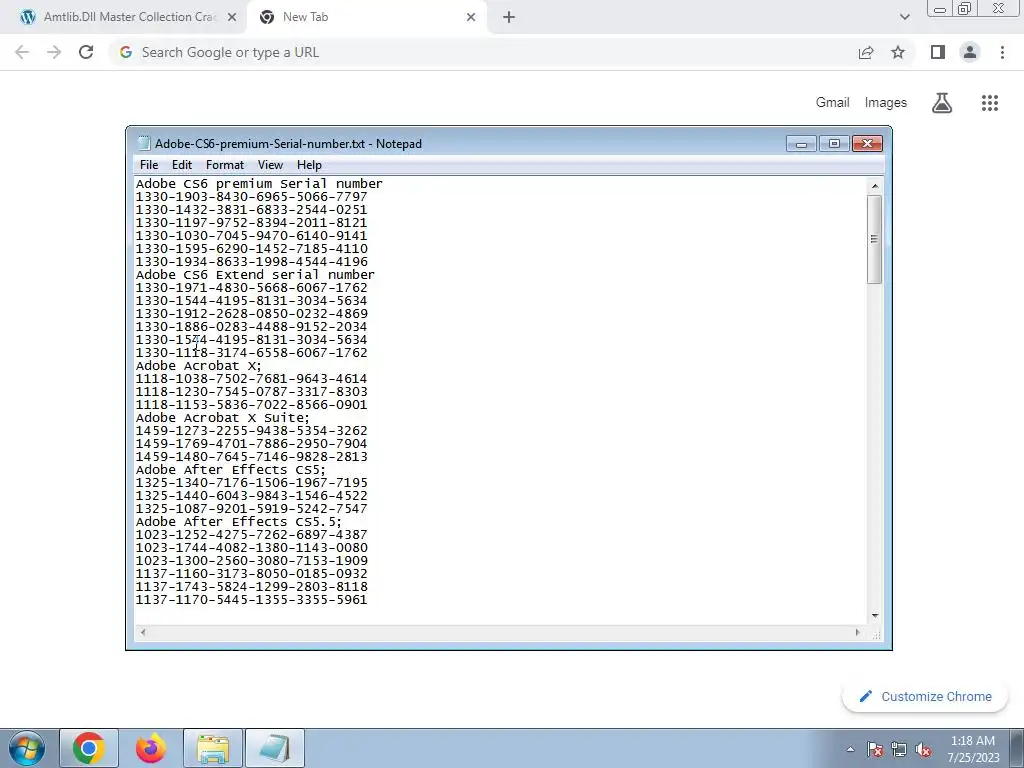
Task: Open Notepad File menu
Action: [x=149, y=165]
